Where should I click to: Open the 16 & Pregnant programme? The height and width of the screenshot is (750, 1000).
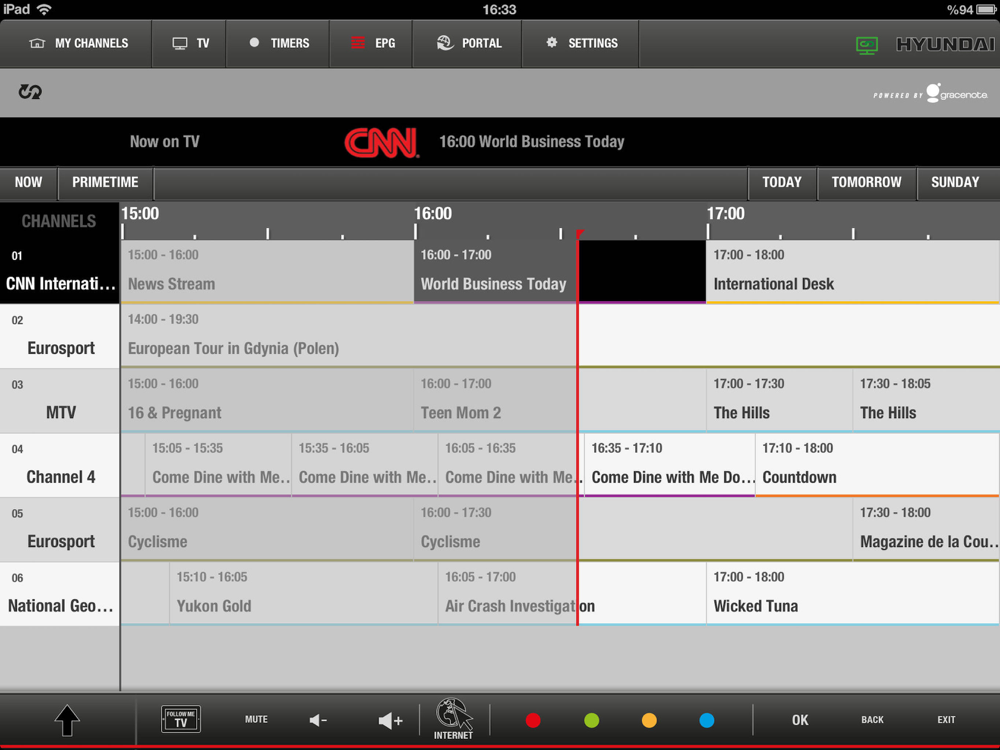click(267, 401)
